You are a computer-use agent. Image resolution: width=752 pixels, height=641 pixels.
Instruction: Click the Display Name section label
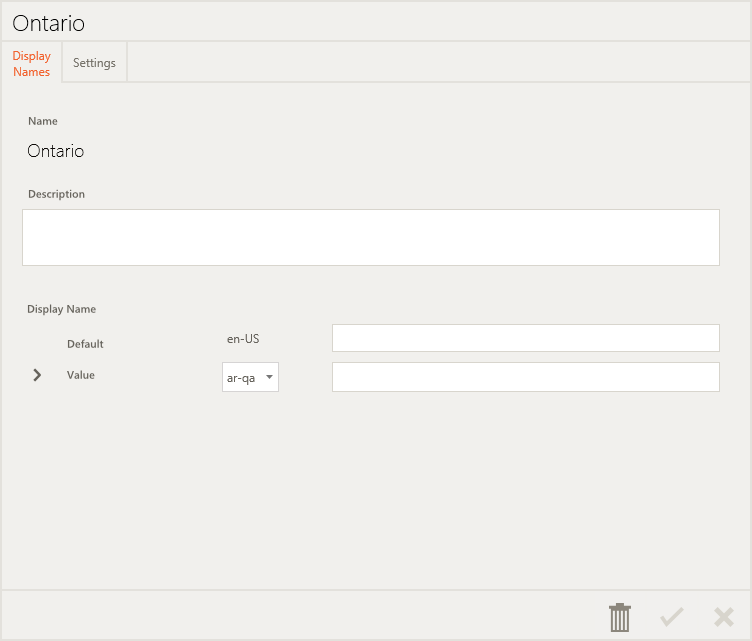pos(61,309)
